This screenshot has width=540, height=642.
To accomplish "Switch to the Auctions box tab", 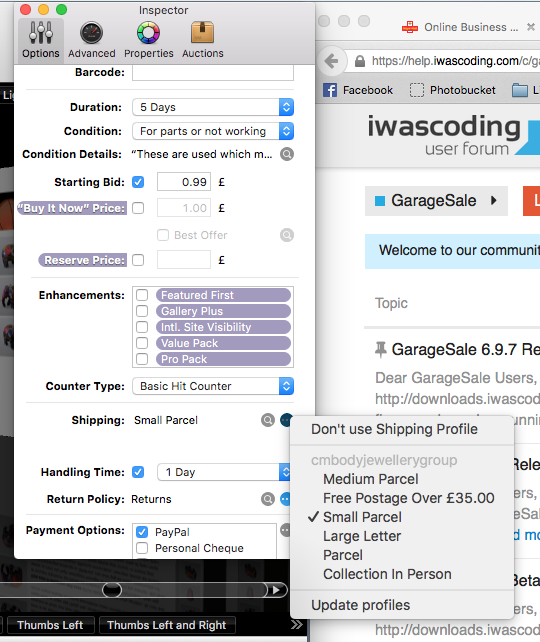I will pos(203,40).
